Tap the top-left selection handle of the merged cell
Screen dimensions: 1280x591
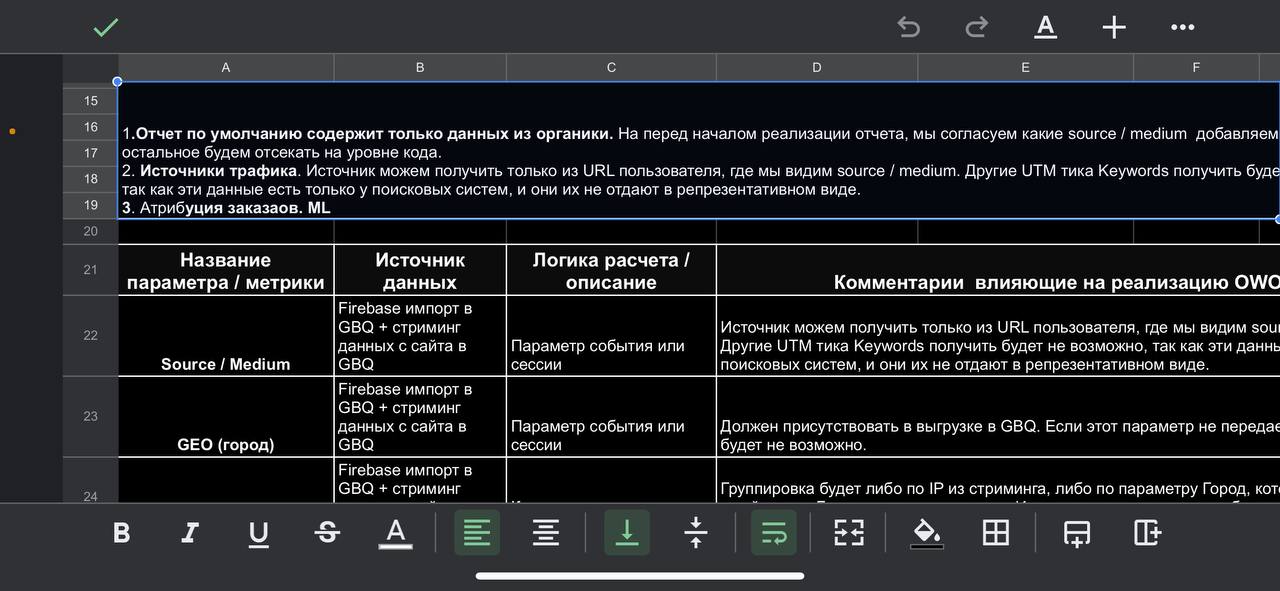coord(118,81)
